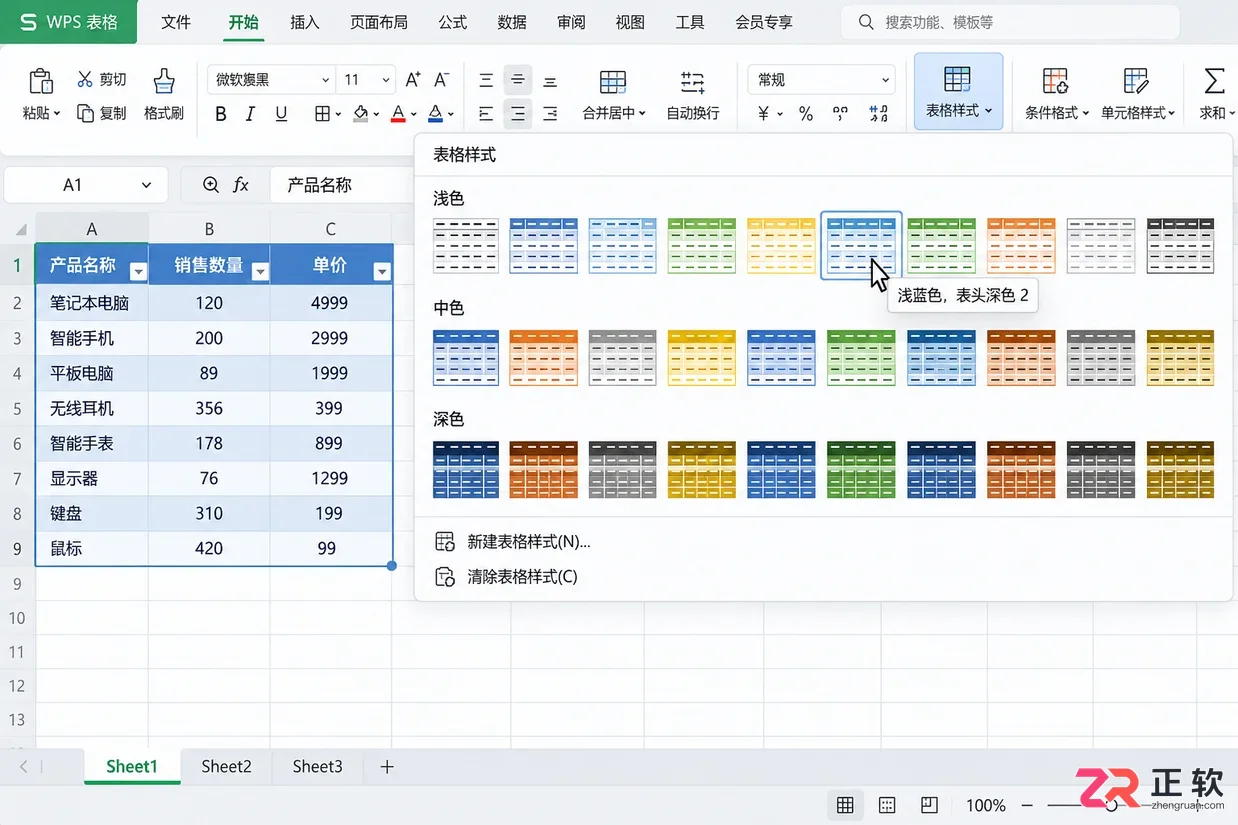Add a new sheet with plus button

click(387, 767)
